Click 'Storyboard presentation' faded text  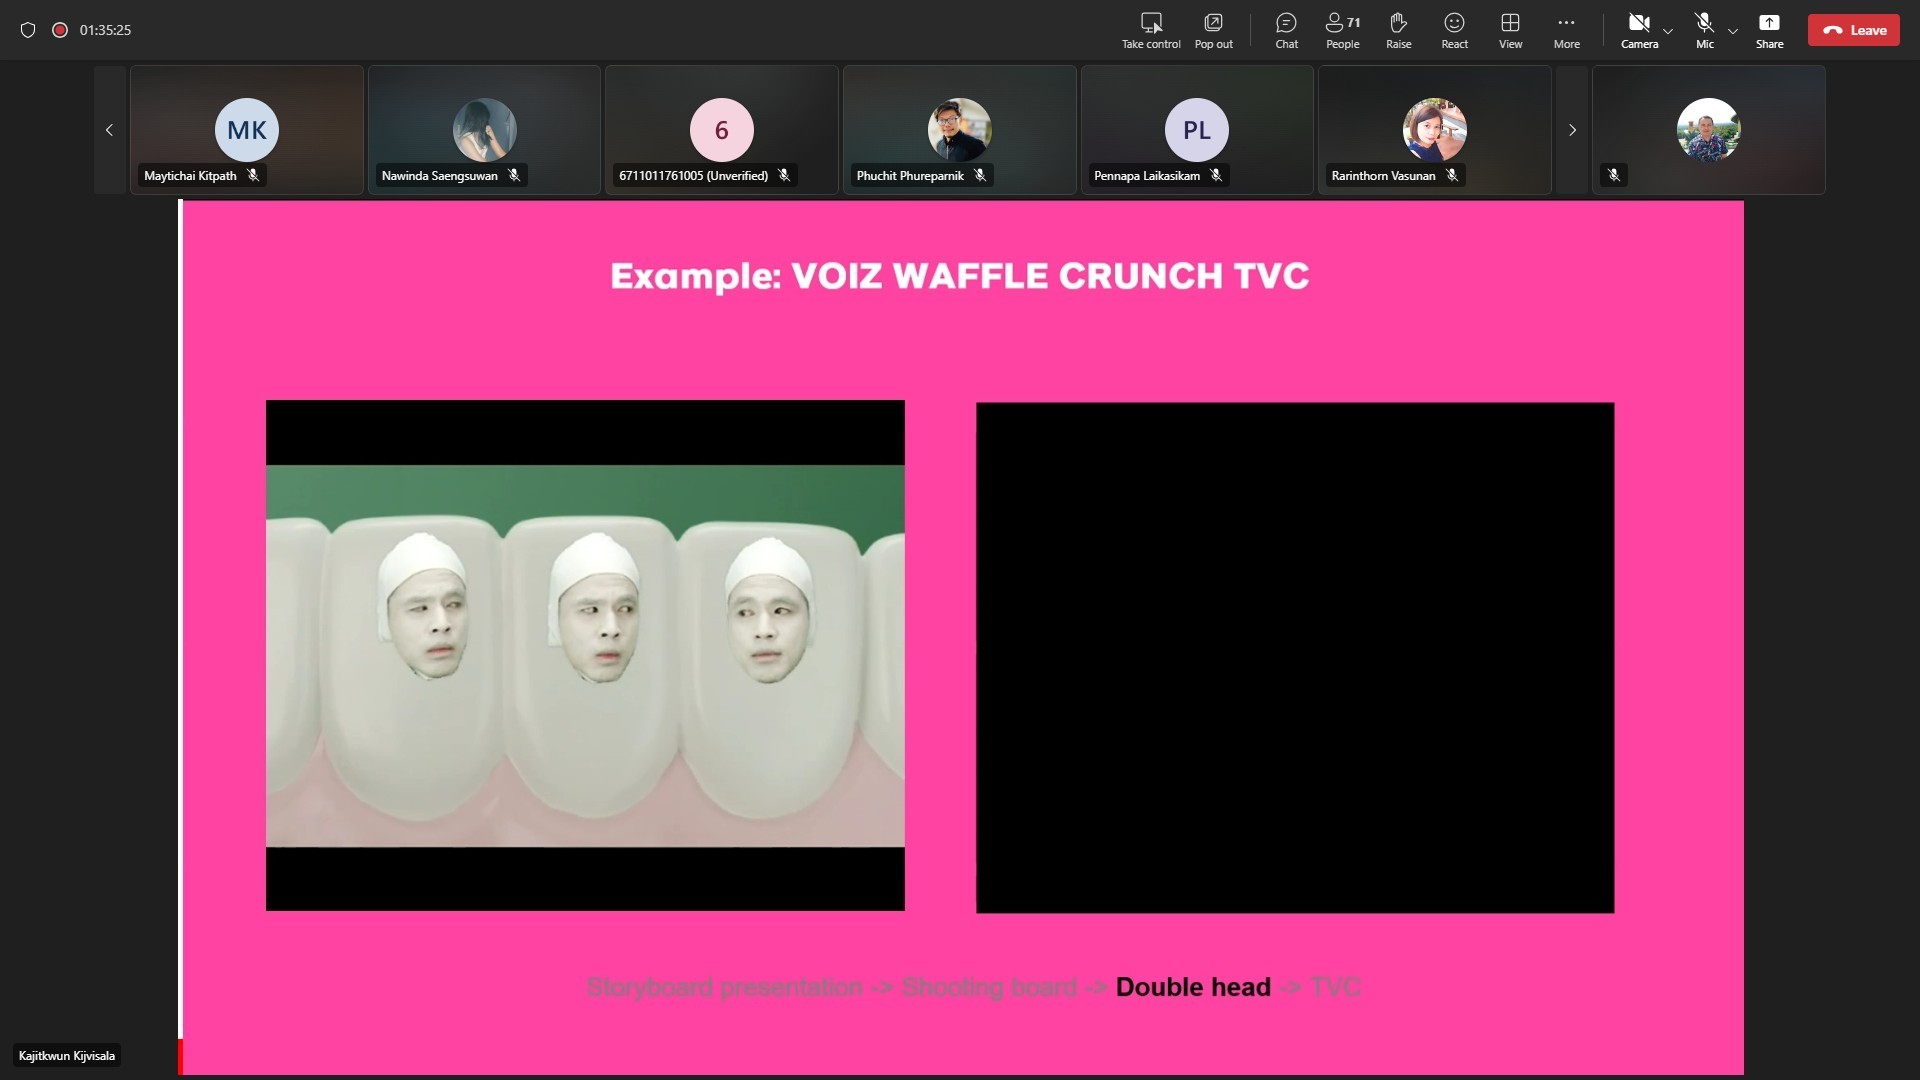[x=724, y=987]
